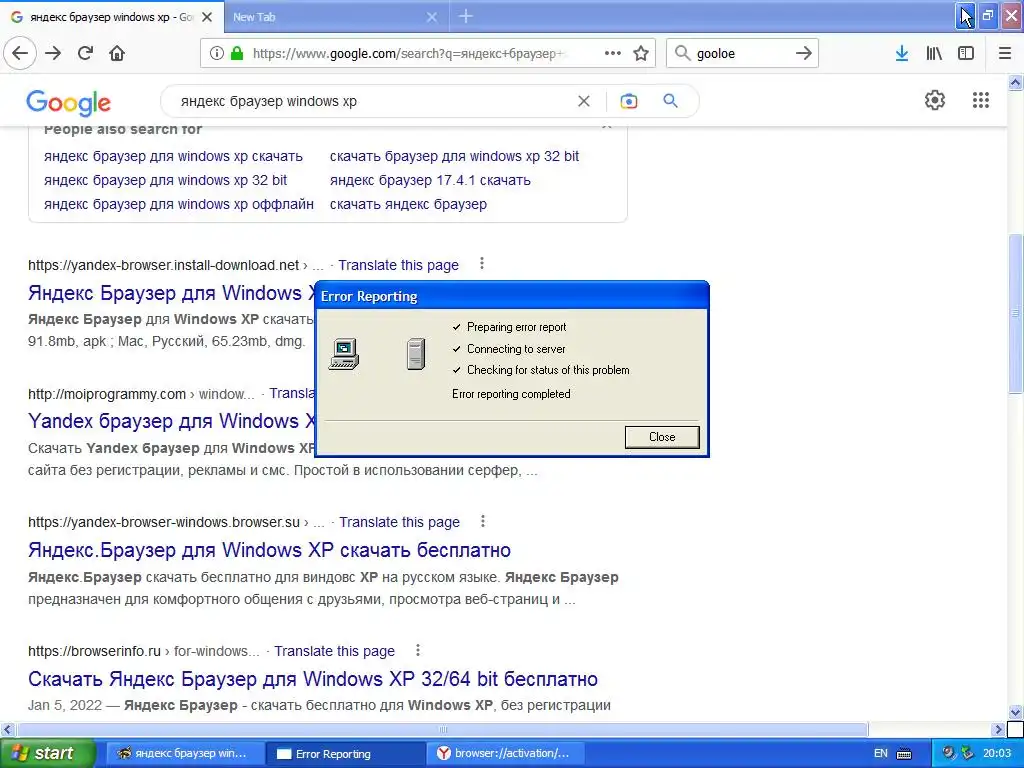The width and height of the screenshot is (1024, 768).
Task: Translate the browserinfo.ru page
Action: tap(334, 651)
